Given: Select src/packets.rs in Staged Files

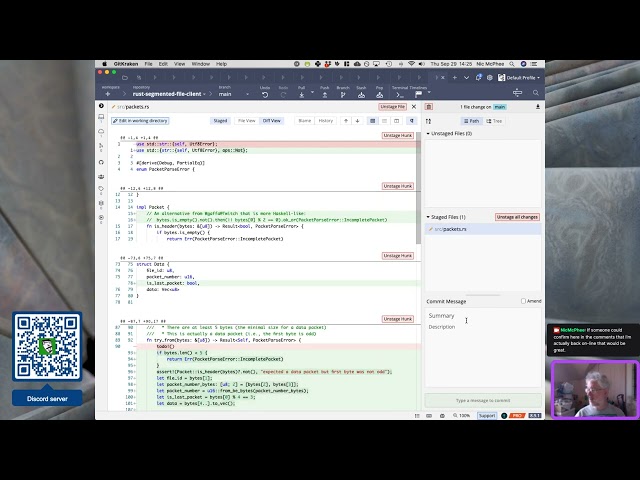Looking at the screenshot, I should click(483, 229).
